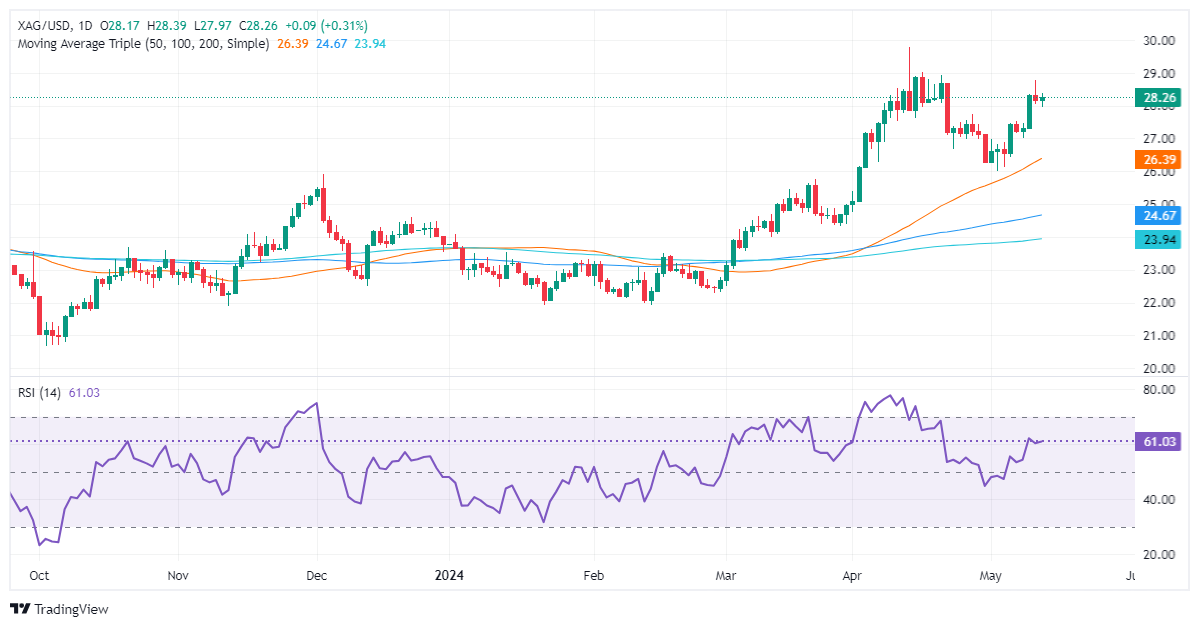
Task: Click the 20.00 RSI scale label
Action: pos(1158,554)
